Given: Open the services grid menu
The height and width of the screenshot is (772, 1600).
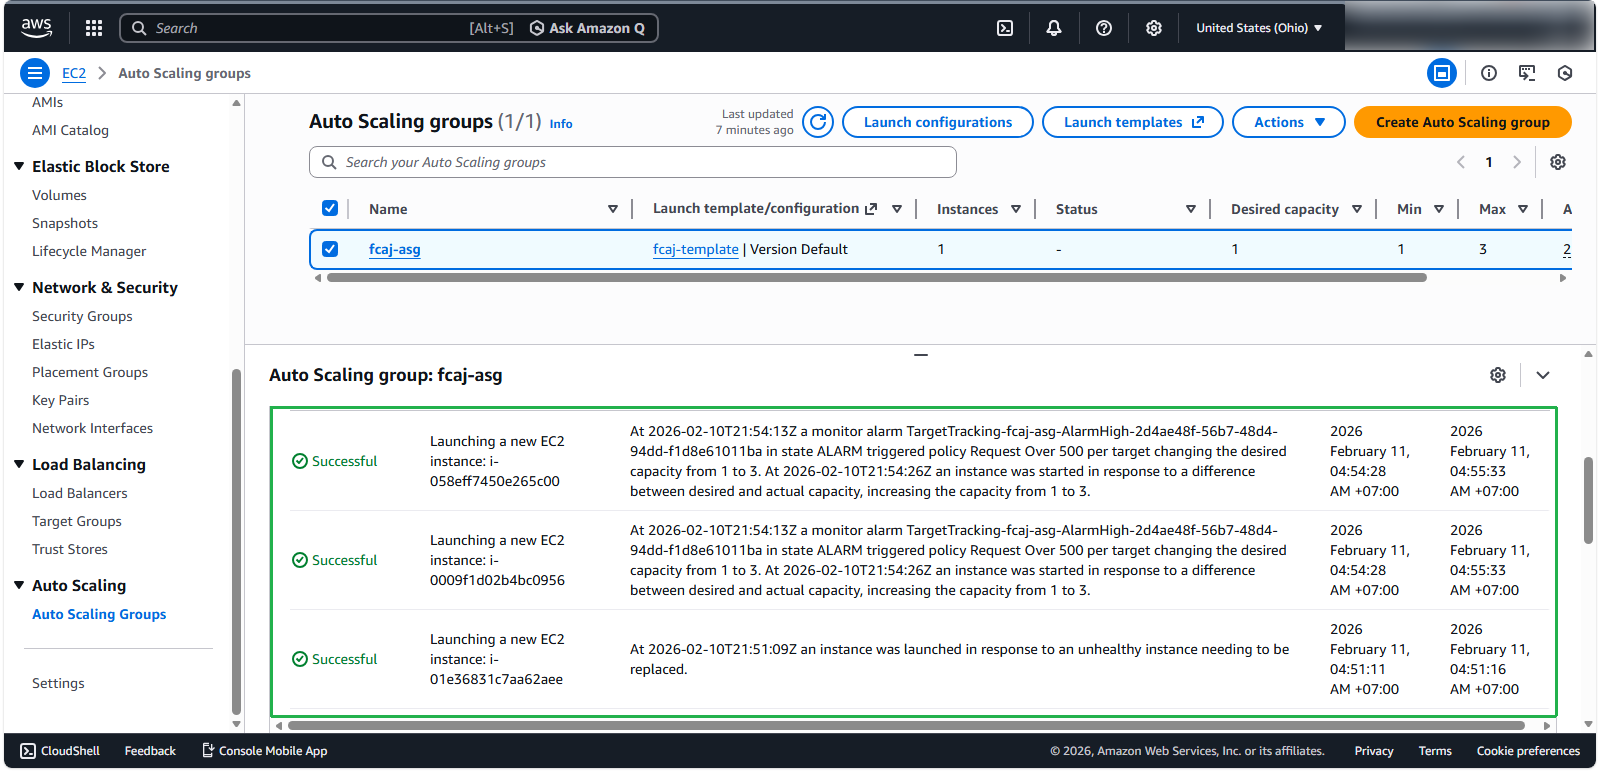Looking at the screenshot, I should 94,28.
